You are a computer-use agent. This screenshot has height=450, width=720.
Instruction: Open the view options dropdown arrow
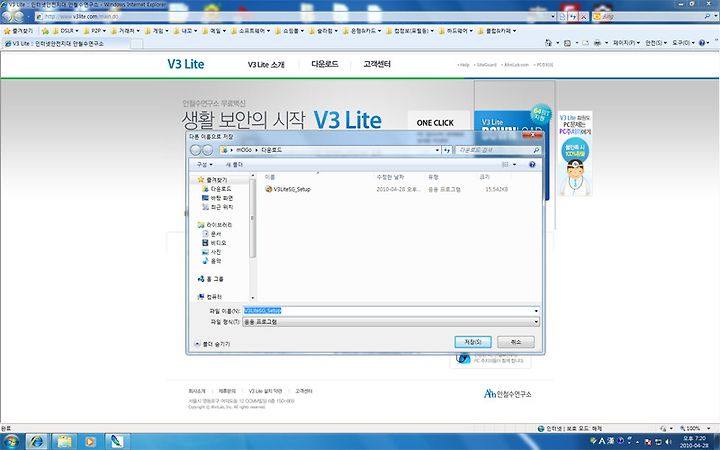tap(514, 164)
